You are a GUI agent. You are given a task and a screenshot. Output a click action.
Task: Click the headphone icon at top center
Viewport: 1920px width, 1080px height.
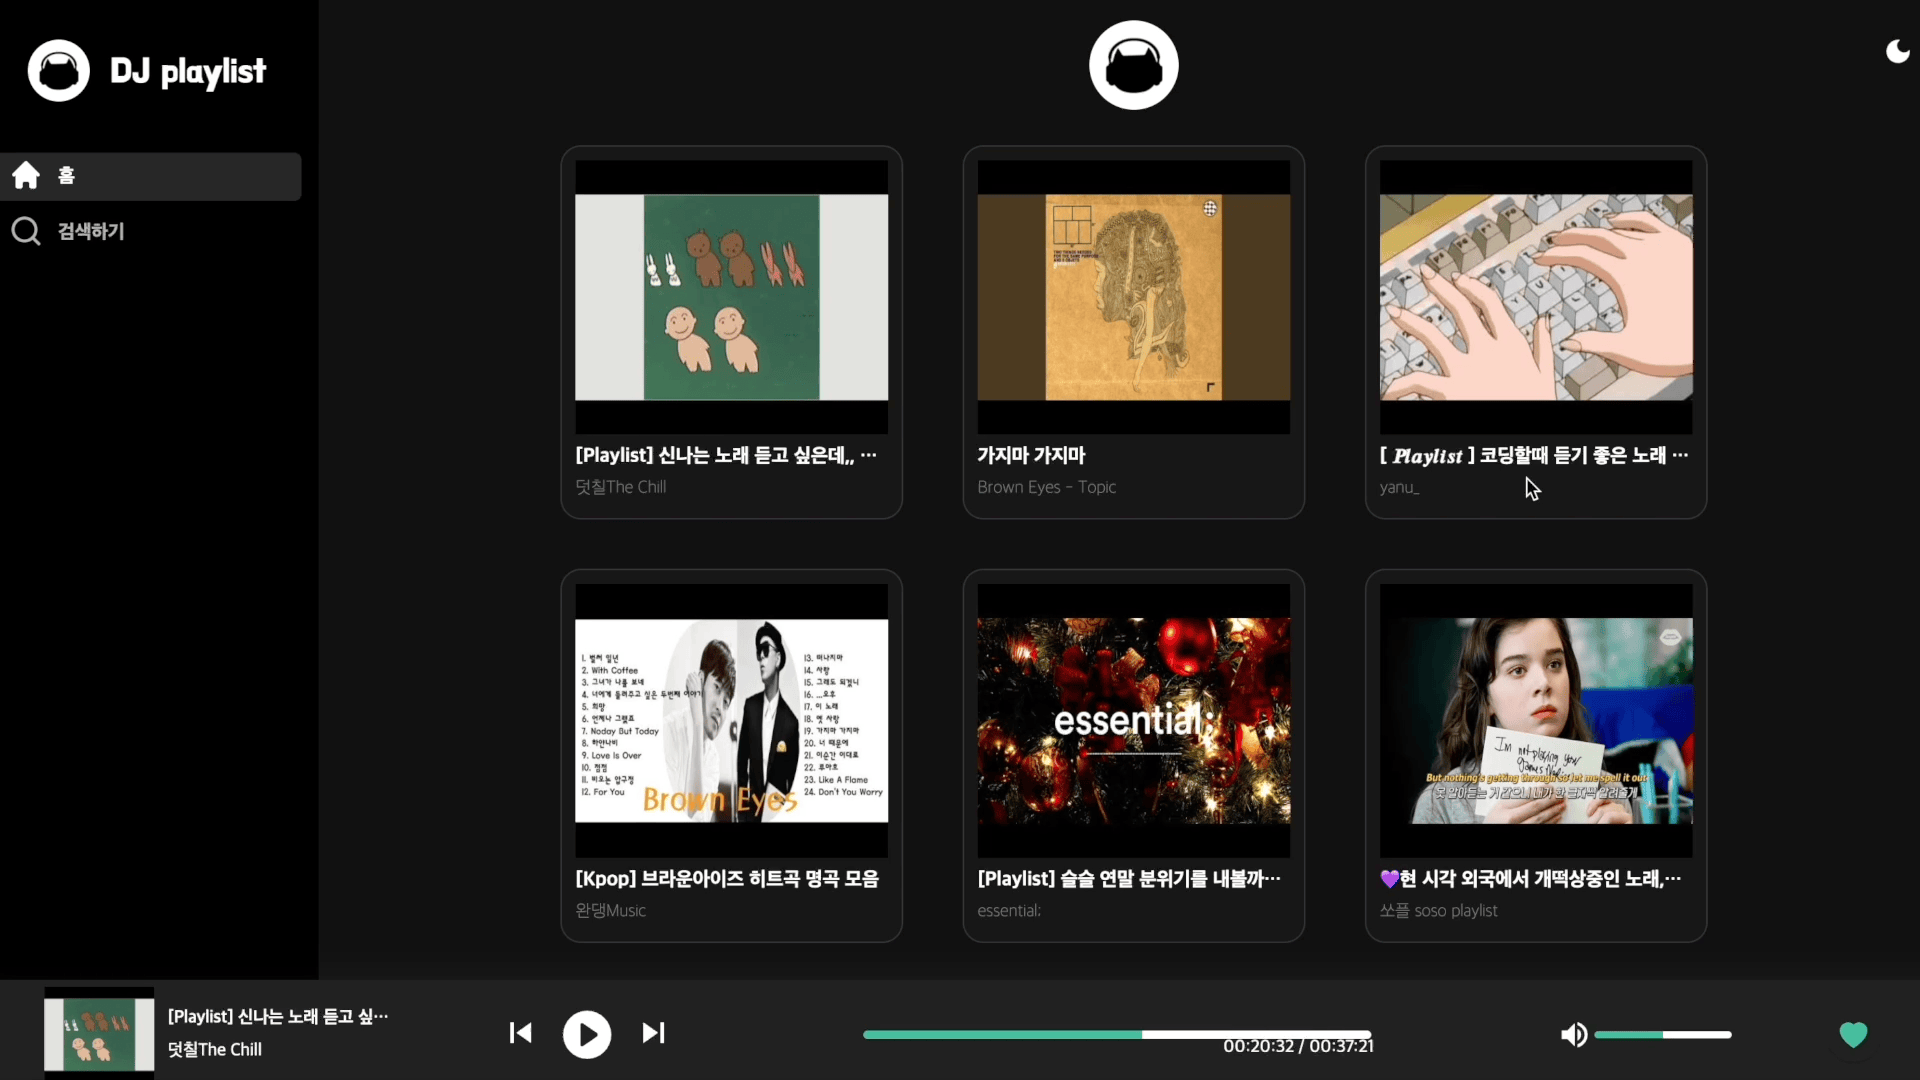(x=1133, y=64)
